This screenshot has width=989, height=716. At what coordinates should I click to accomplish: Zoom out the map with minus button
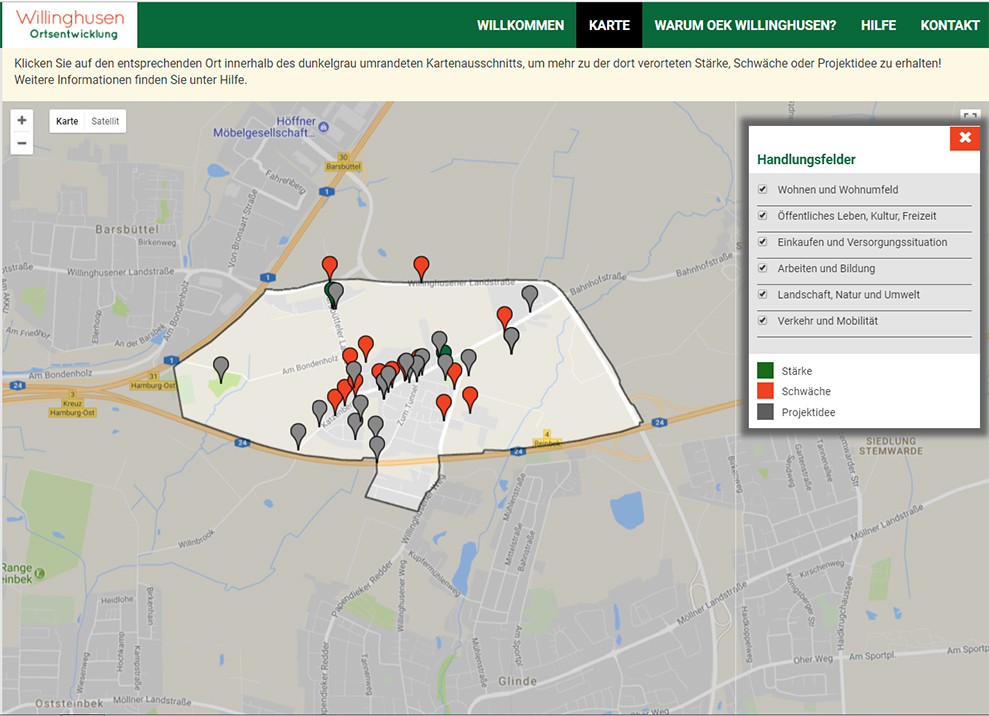22,144
